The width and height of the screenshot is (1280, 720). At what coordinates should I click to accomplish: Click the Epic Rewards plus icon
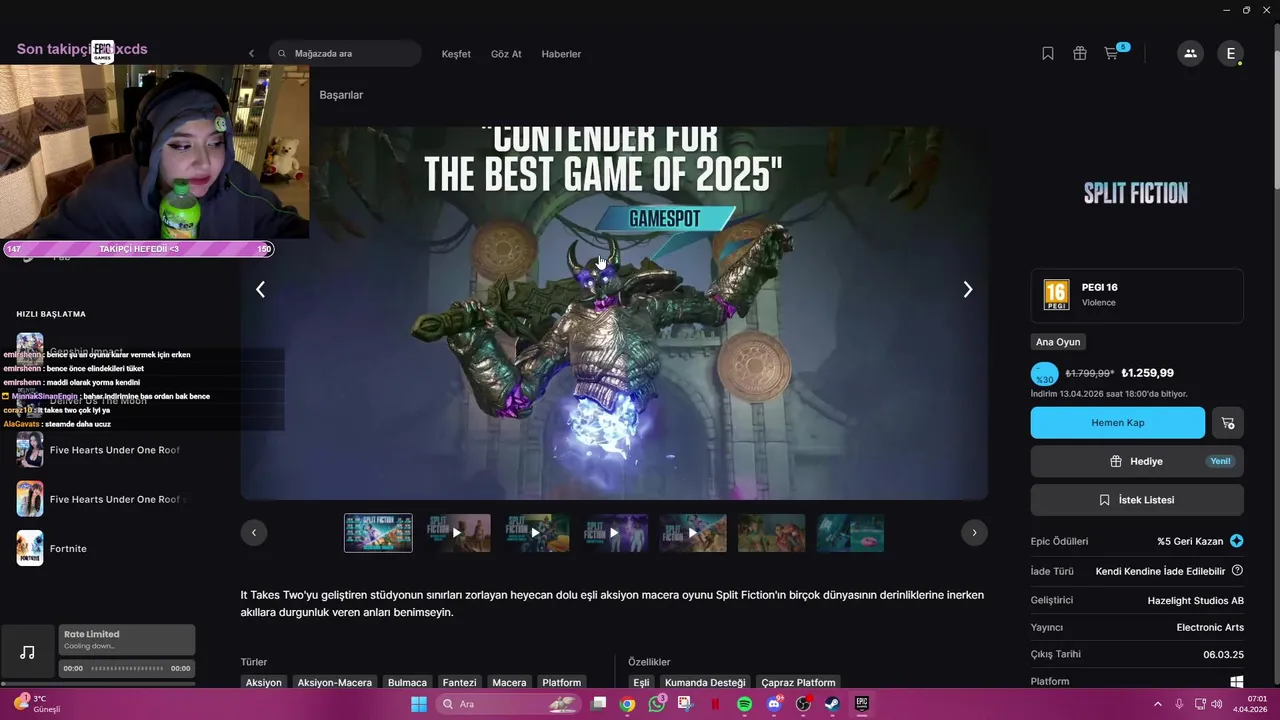(x=1237, y=541)
